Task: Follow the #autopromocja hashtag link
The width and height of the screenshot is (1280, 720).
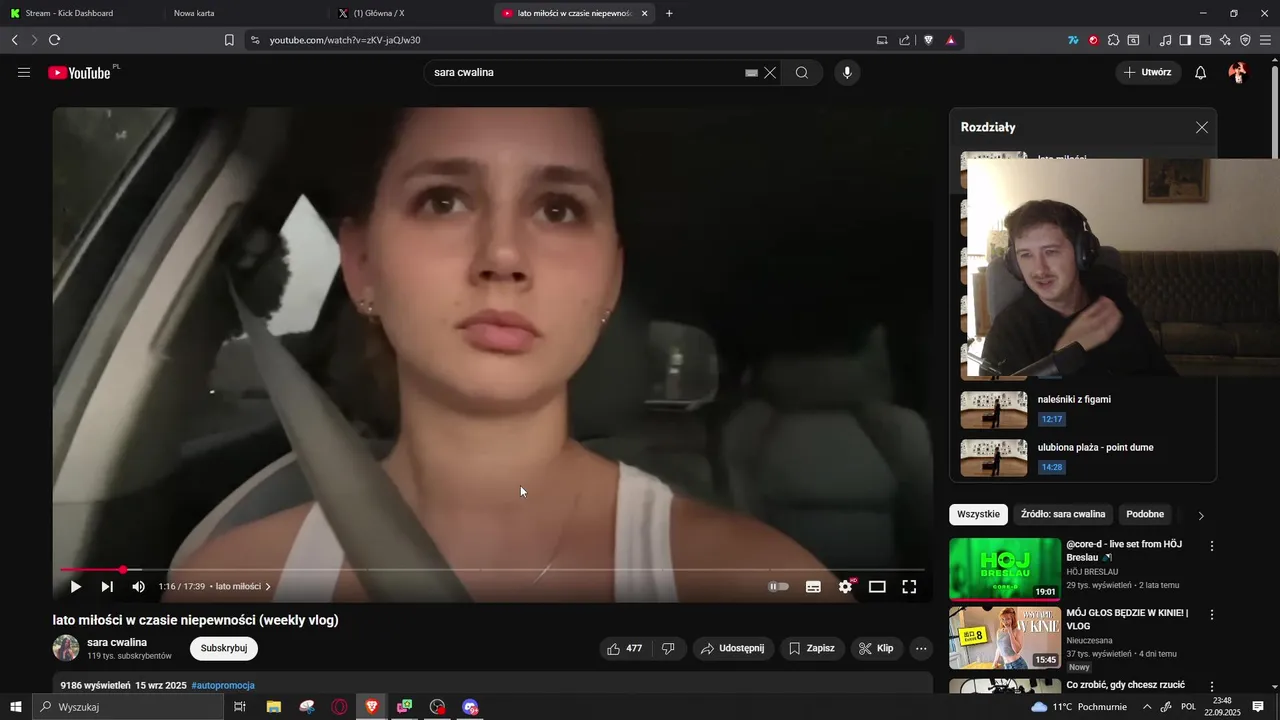Action: click(223, 685)
